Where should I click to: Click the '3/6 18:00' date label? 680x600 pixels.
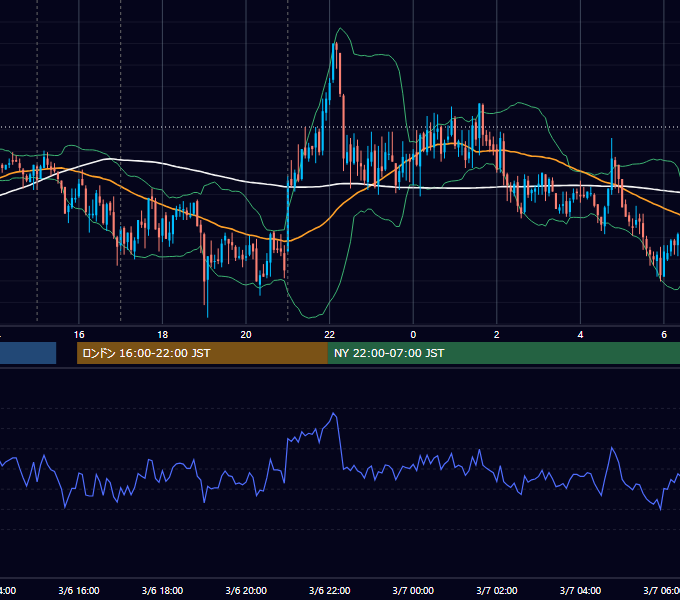163,591
